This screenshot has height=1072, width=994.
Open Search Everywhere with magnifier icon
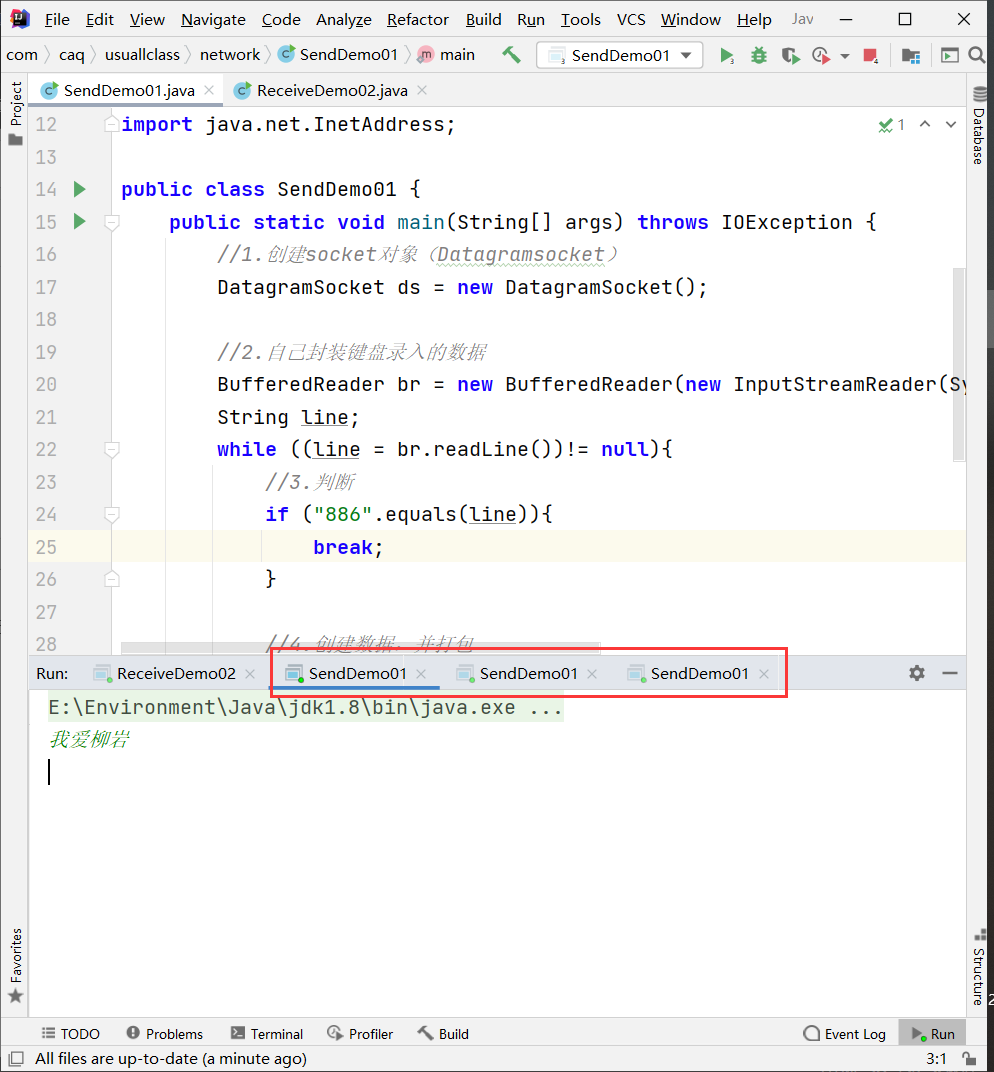(976, 56)
